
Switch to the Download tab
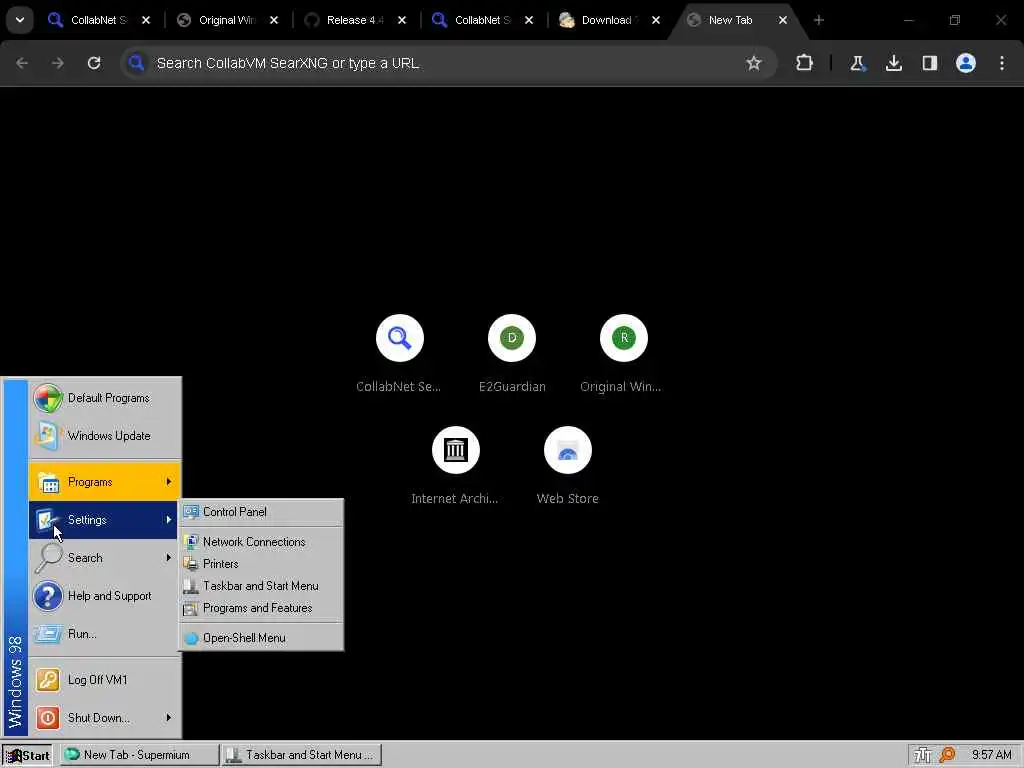[x=606, y=20]
